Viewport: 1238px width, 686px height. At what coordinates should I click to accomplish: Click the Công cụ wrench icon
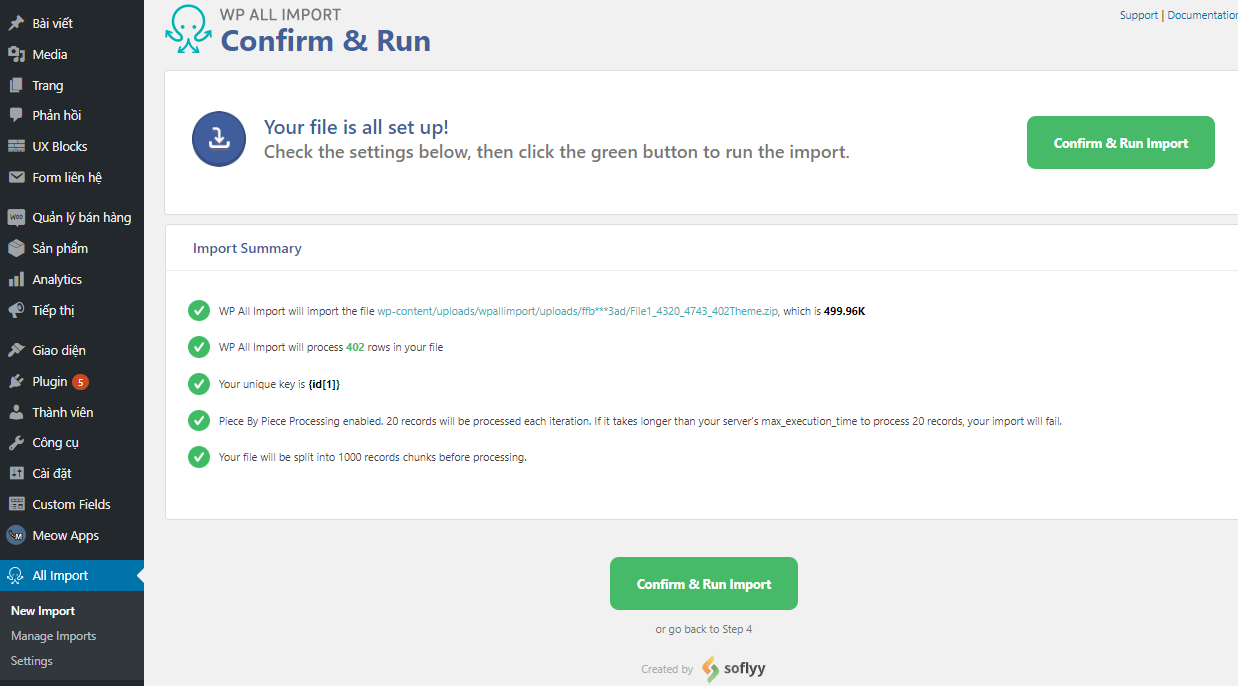coord(16,442)
